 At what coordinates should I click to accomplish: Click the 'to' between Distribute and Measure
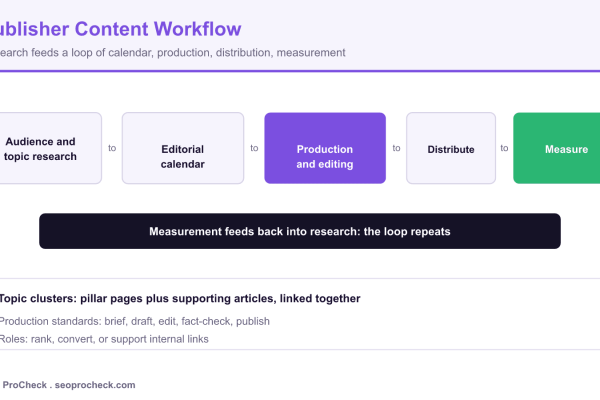504,148
